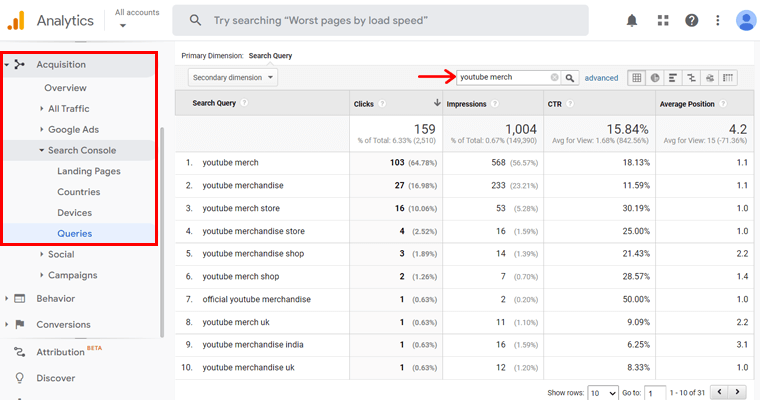The image size is (760, 400).
Task: Click 'youtube merch uk' query
Action: tap(236, 322)
